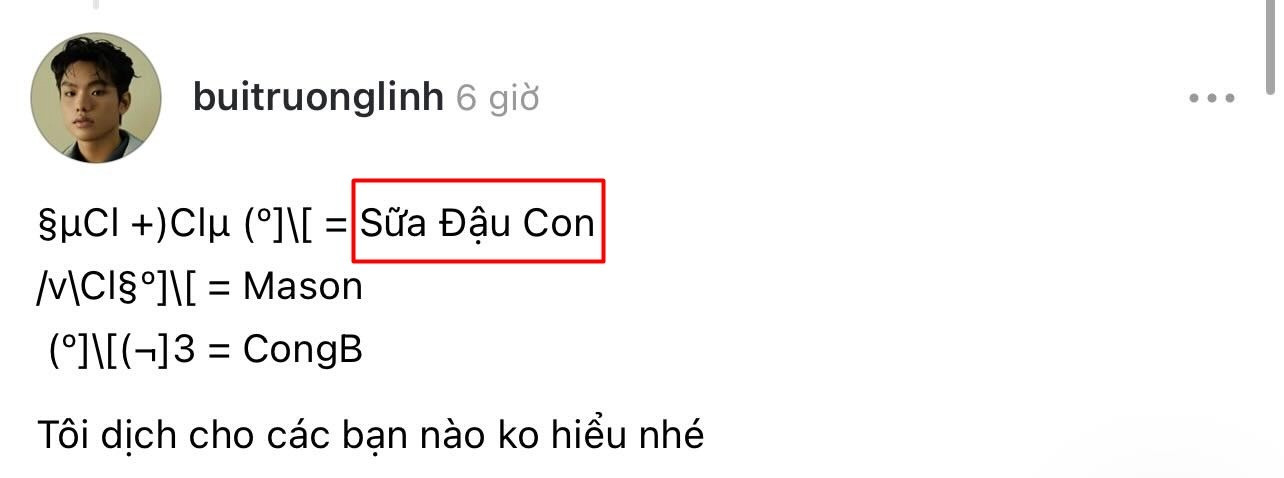
Task: Click the word "Tôi" starting the caption
Action: point(60,436)
